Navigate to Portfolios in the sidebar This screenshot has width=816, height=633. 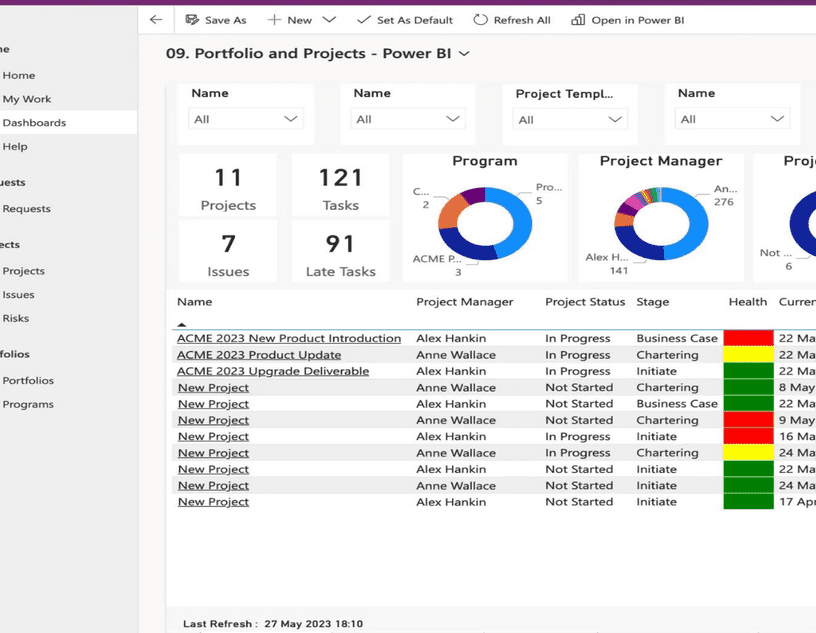[x=30, y=380]
